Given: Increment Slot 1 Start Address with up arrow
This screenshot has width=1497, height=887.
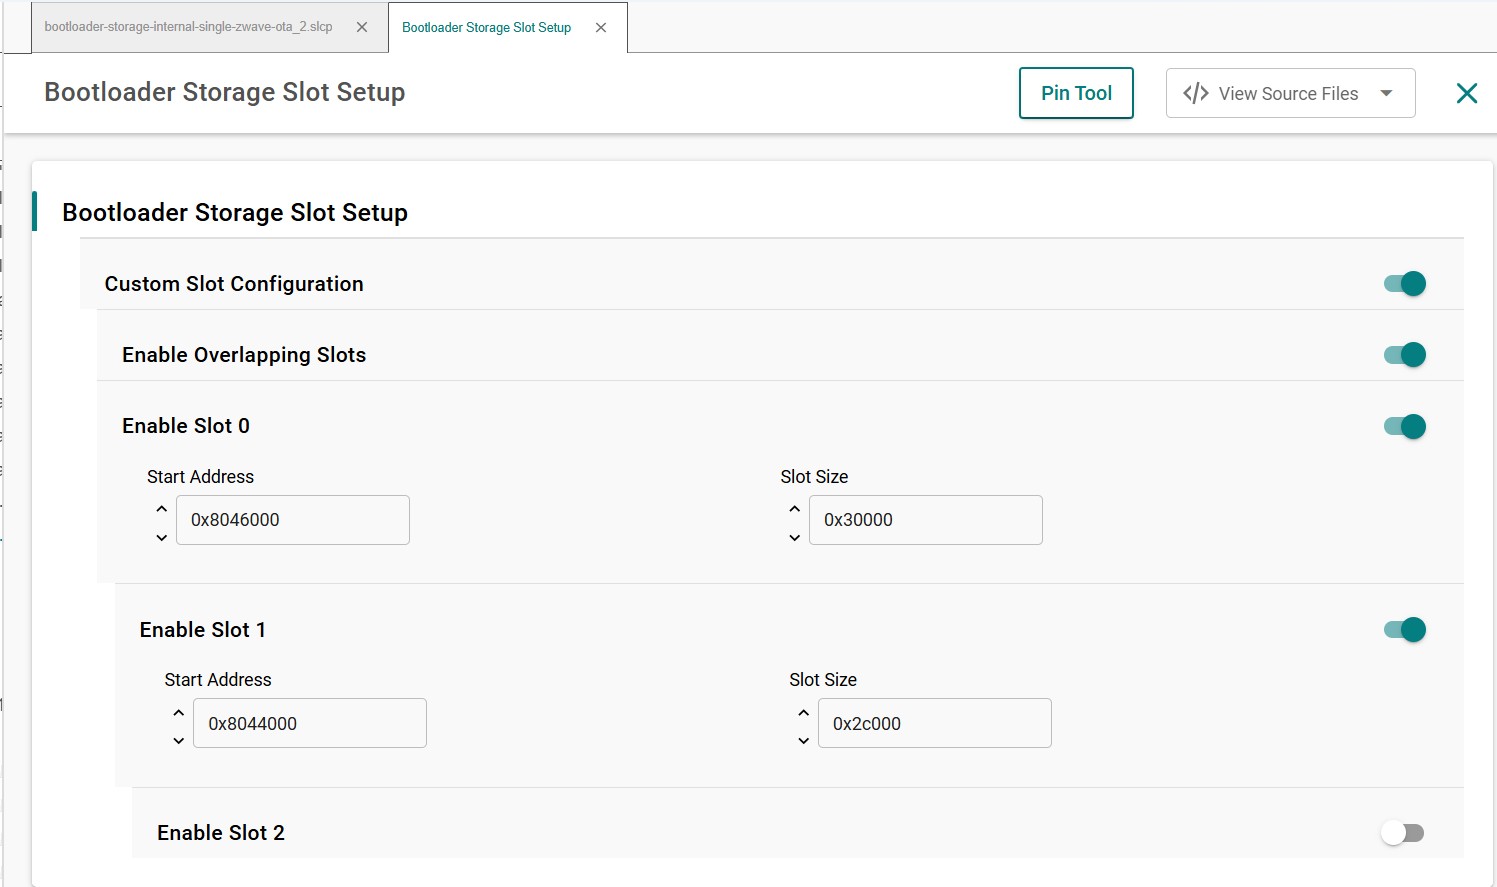Looking at the screenshot, I should point(178,713).
